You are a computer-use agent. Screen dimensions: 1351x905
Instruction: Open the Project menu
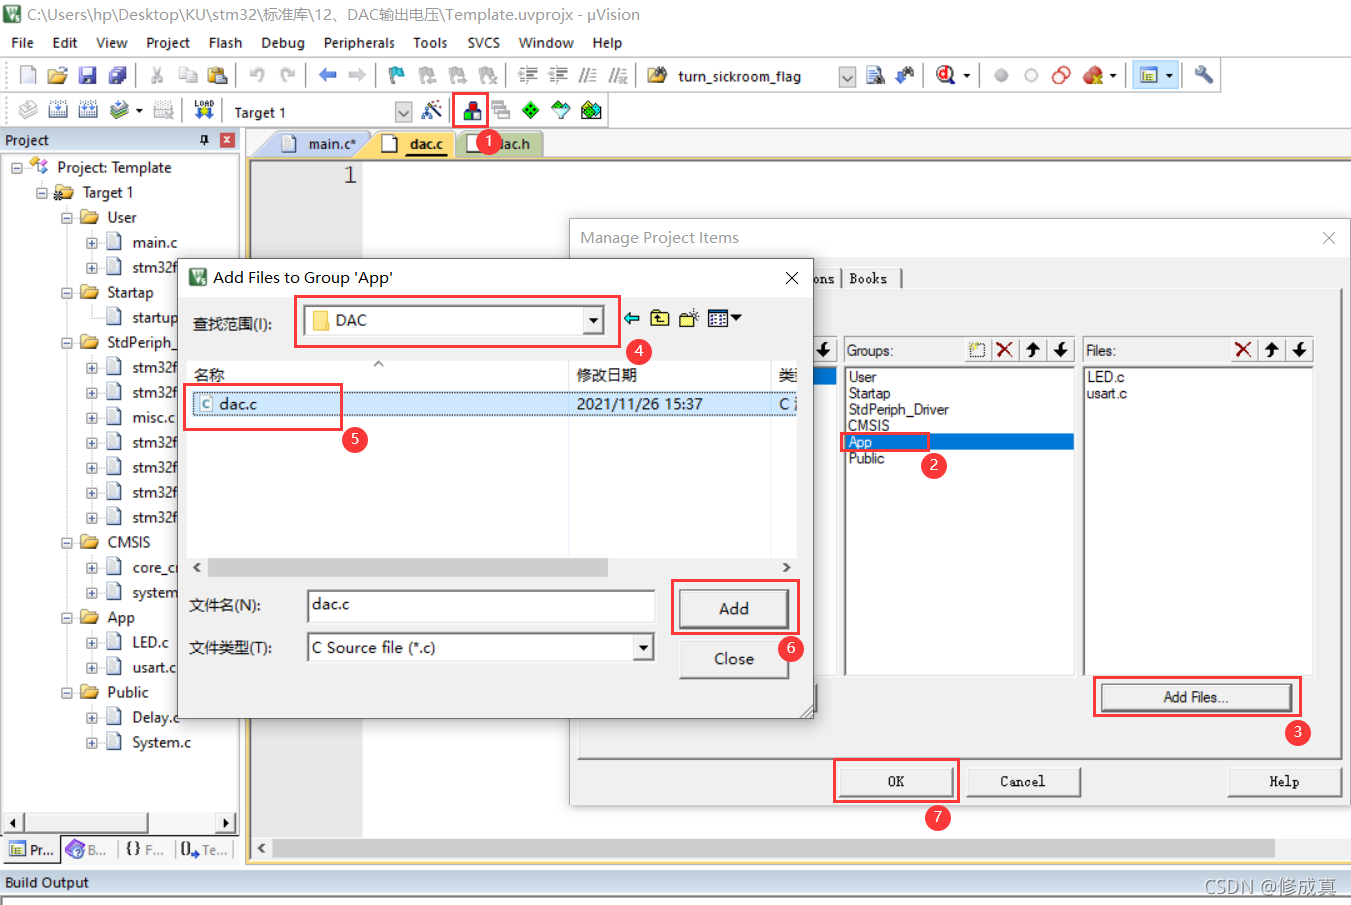tap(168, 43)
